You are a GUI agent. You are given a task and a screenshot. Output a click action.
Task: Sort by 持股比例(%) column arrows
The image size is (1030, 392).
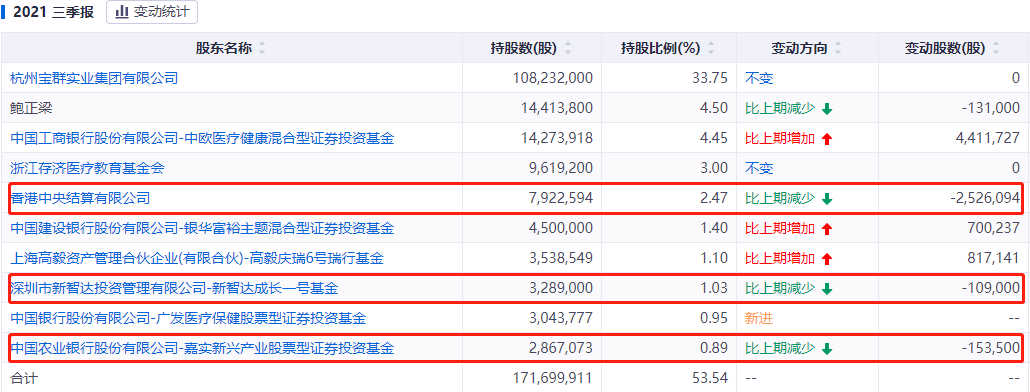point(711,48)
